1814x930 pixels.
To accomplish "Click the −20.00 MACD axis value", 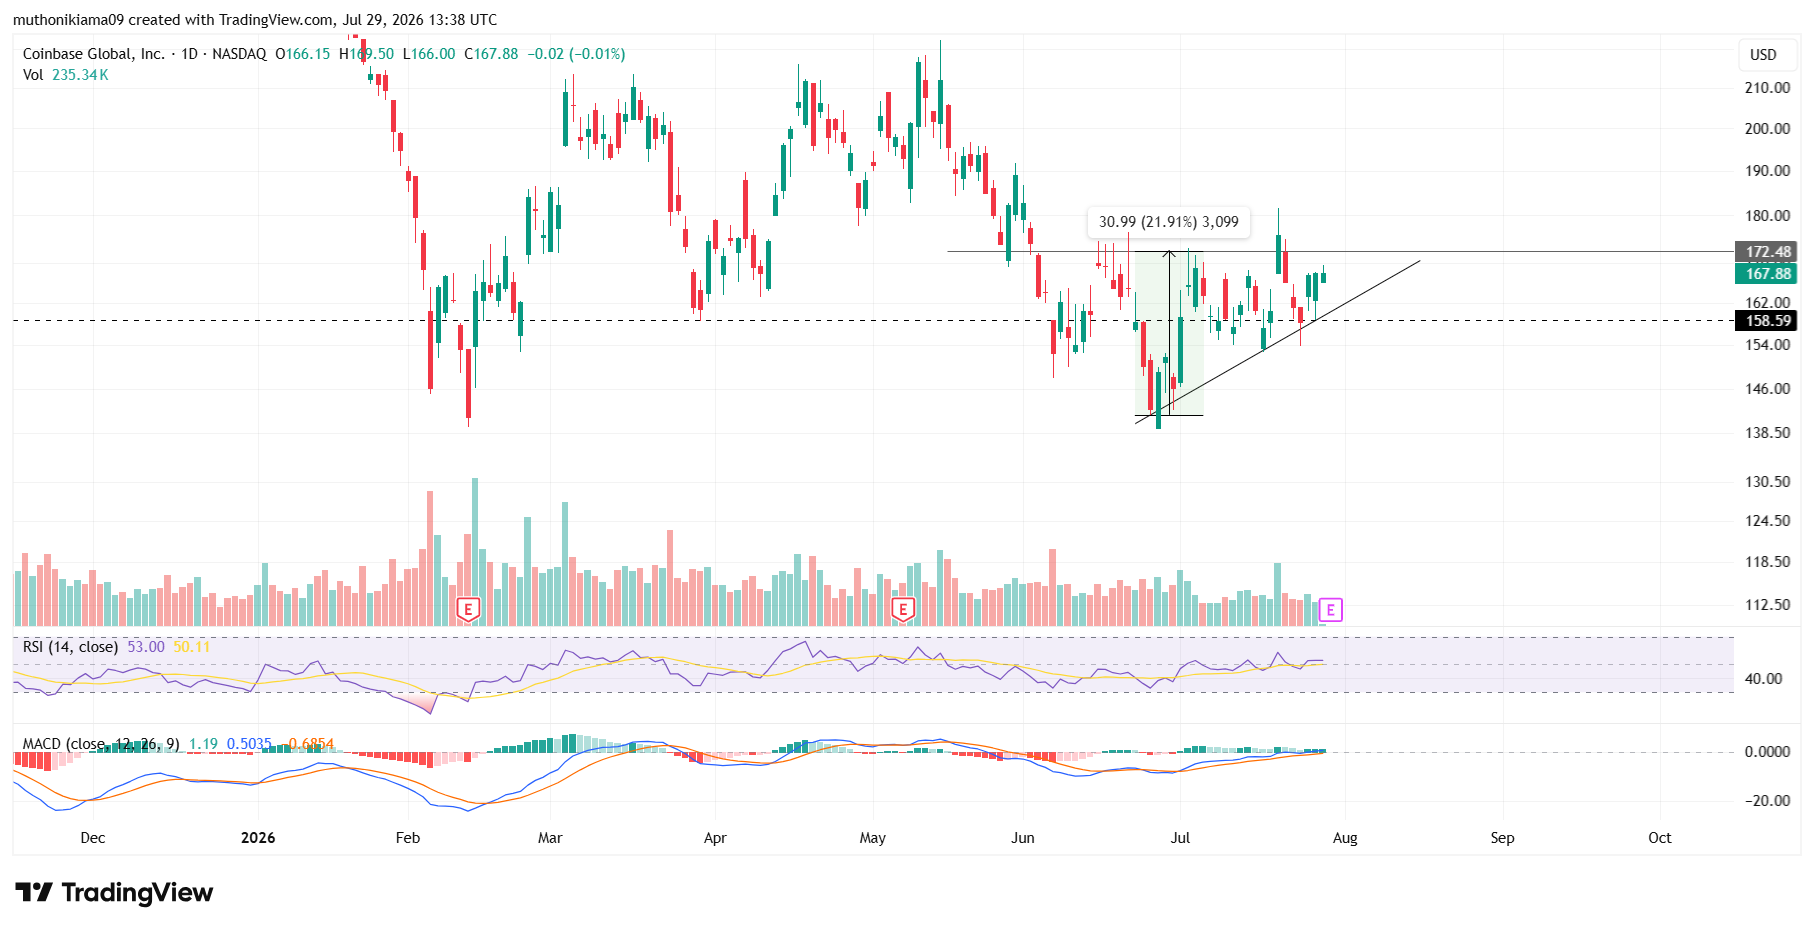I will coord(1767,801).
